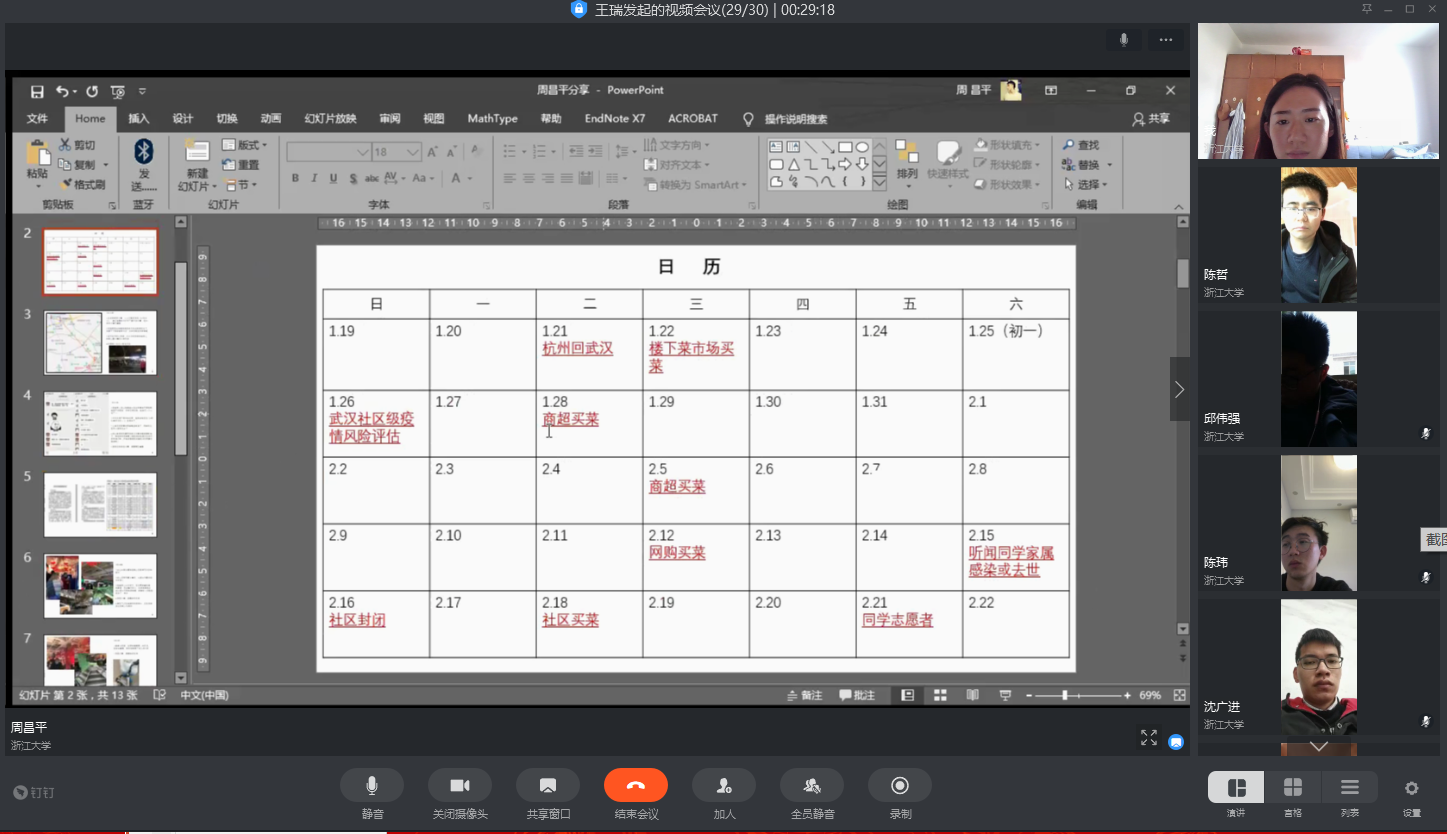Start recording the meeting
The image size is (1447, 834).
point(899,786)
